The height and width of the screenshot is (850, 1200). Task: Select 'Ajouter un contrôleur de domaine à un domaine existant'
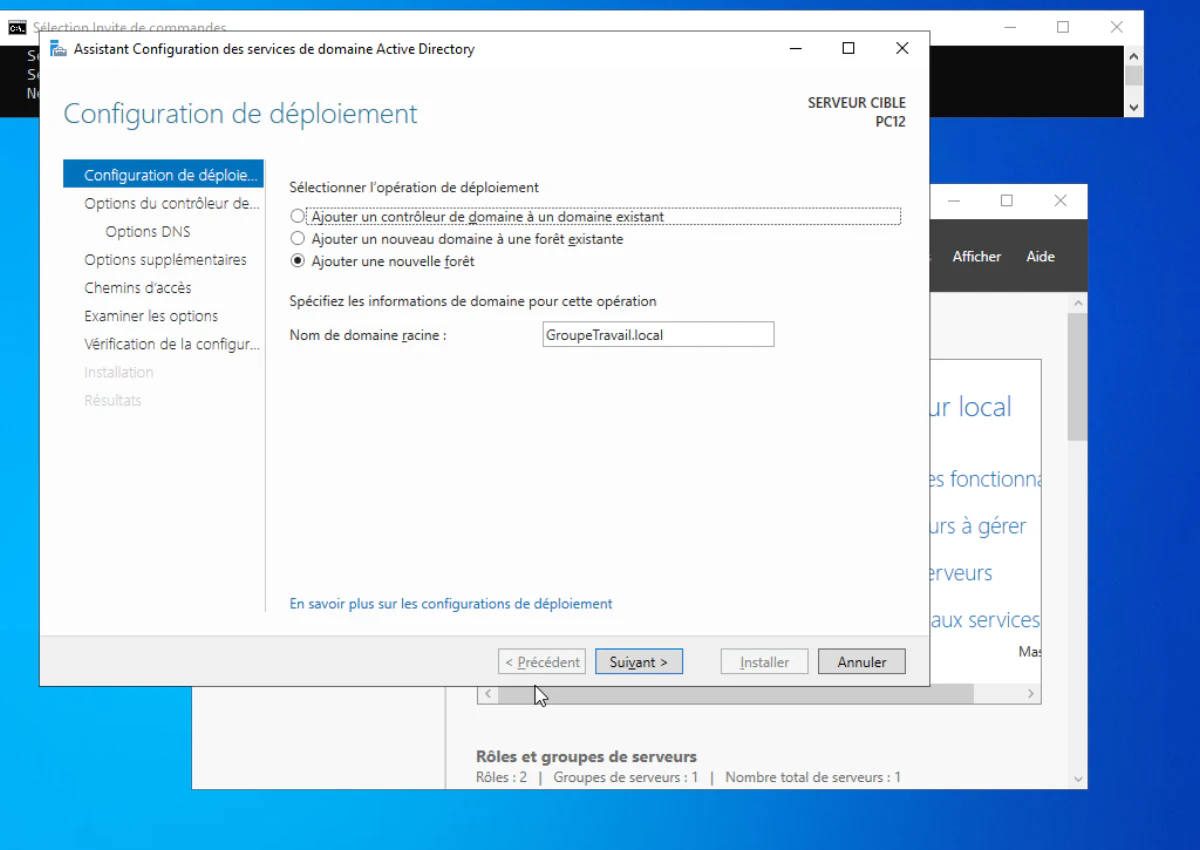(x=296, y=216)
